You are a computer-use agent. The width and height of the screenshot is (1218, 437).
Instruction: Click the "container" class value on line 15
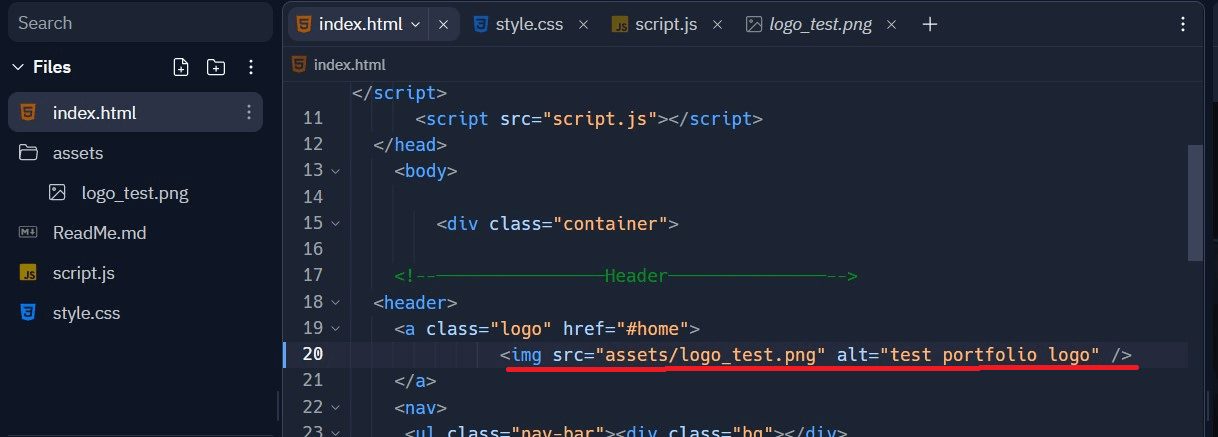[611, 223]
